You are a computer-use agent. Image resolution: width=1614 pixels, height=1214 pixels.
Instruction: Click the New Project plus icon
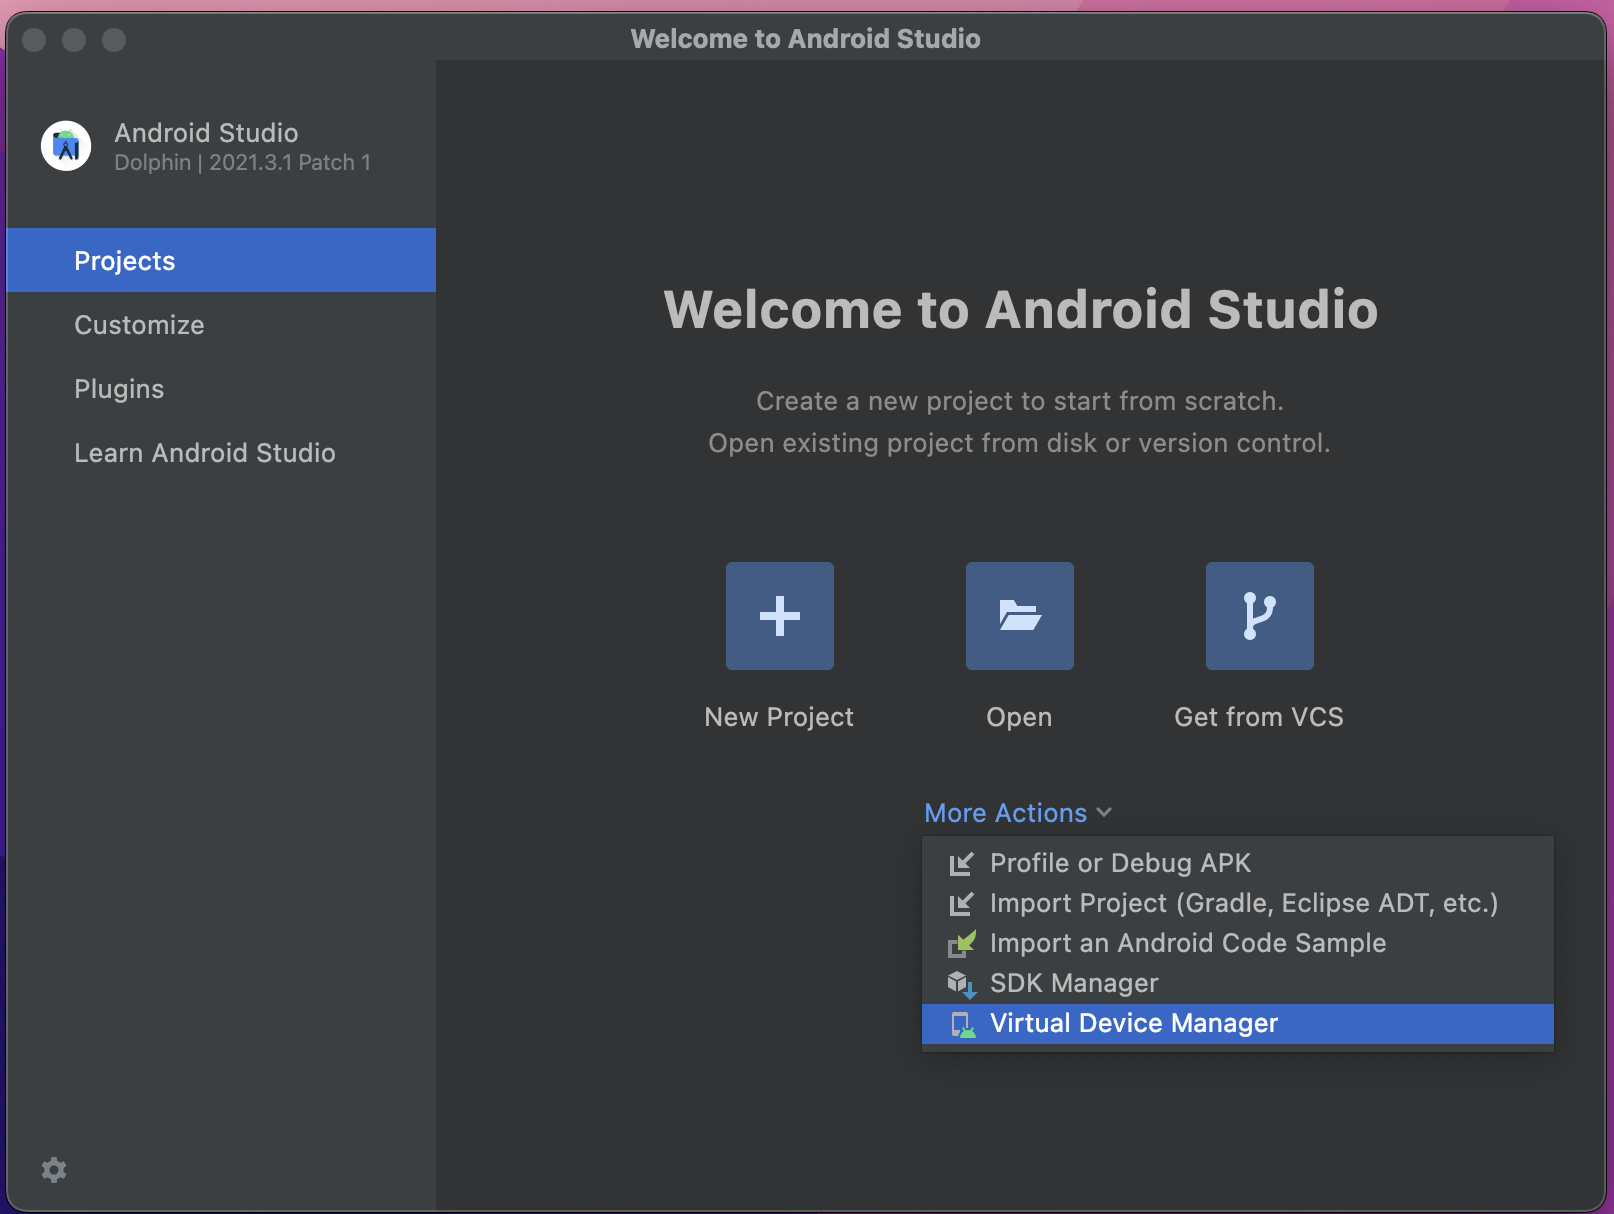tap(779, 615)
